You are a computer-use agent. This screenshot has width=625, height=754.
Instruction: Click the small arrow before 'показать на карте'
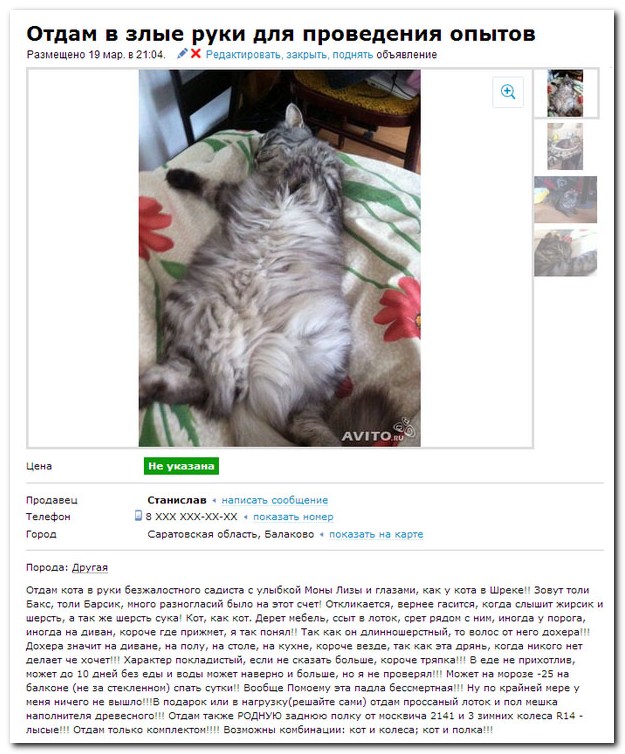[x=322, y=535]
